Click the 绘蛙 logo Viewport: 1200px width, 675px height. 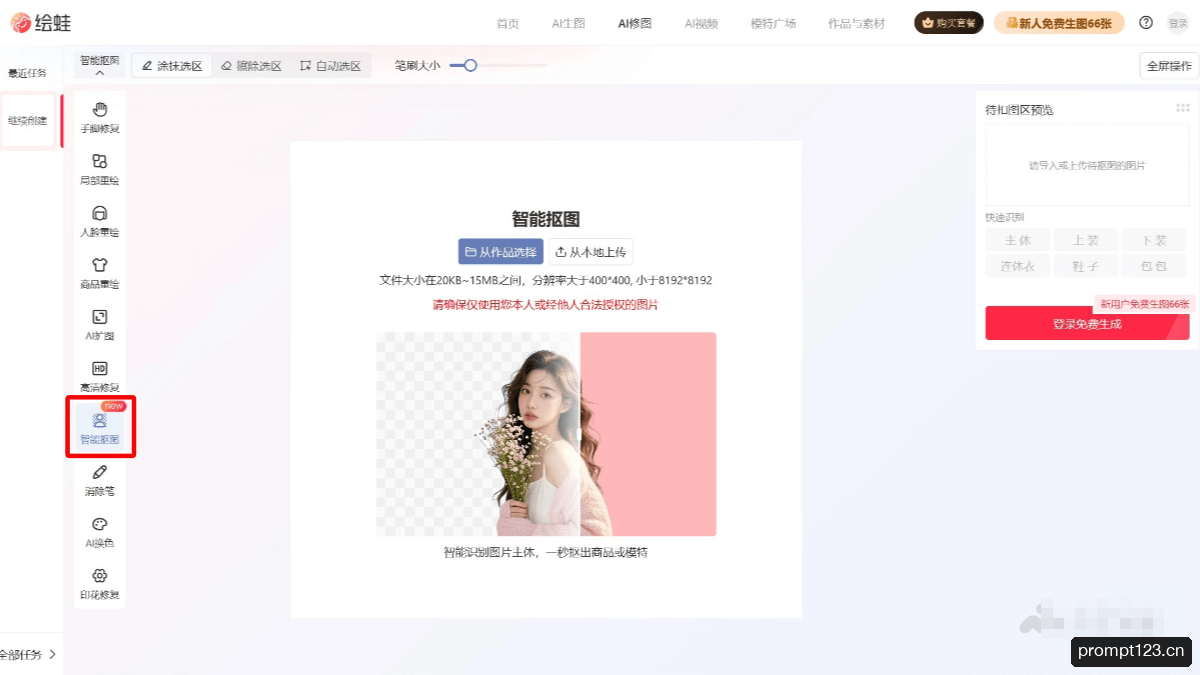(42, 23)
